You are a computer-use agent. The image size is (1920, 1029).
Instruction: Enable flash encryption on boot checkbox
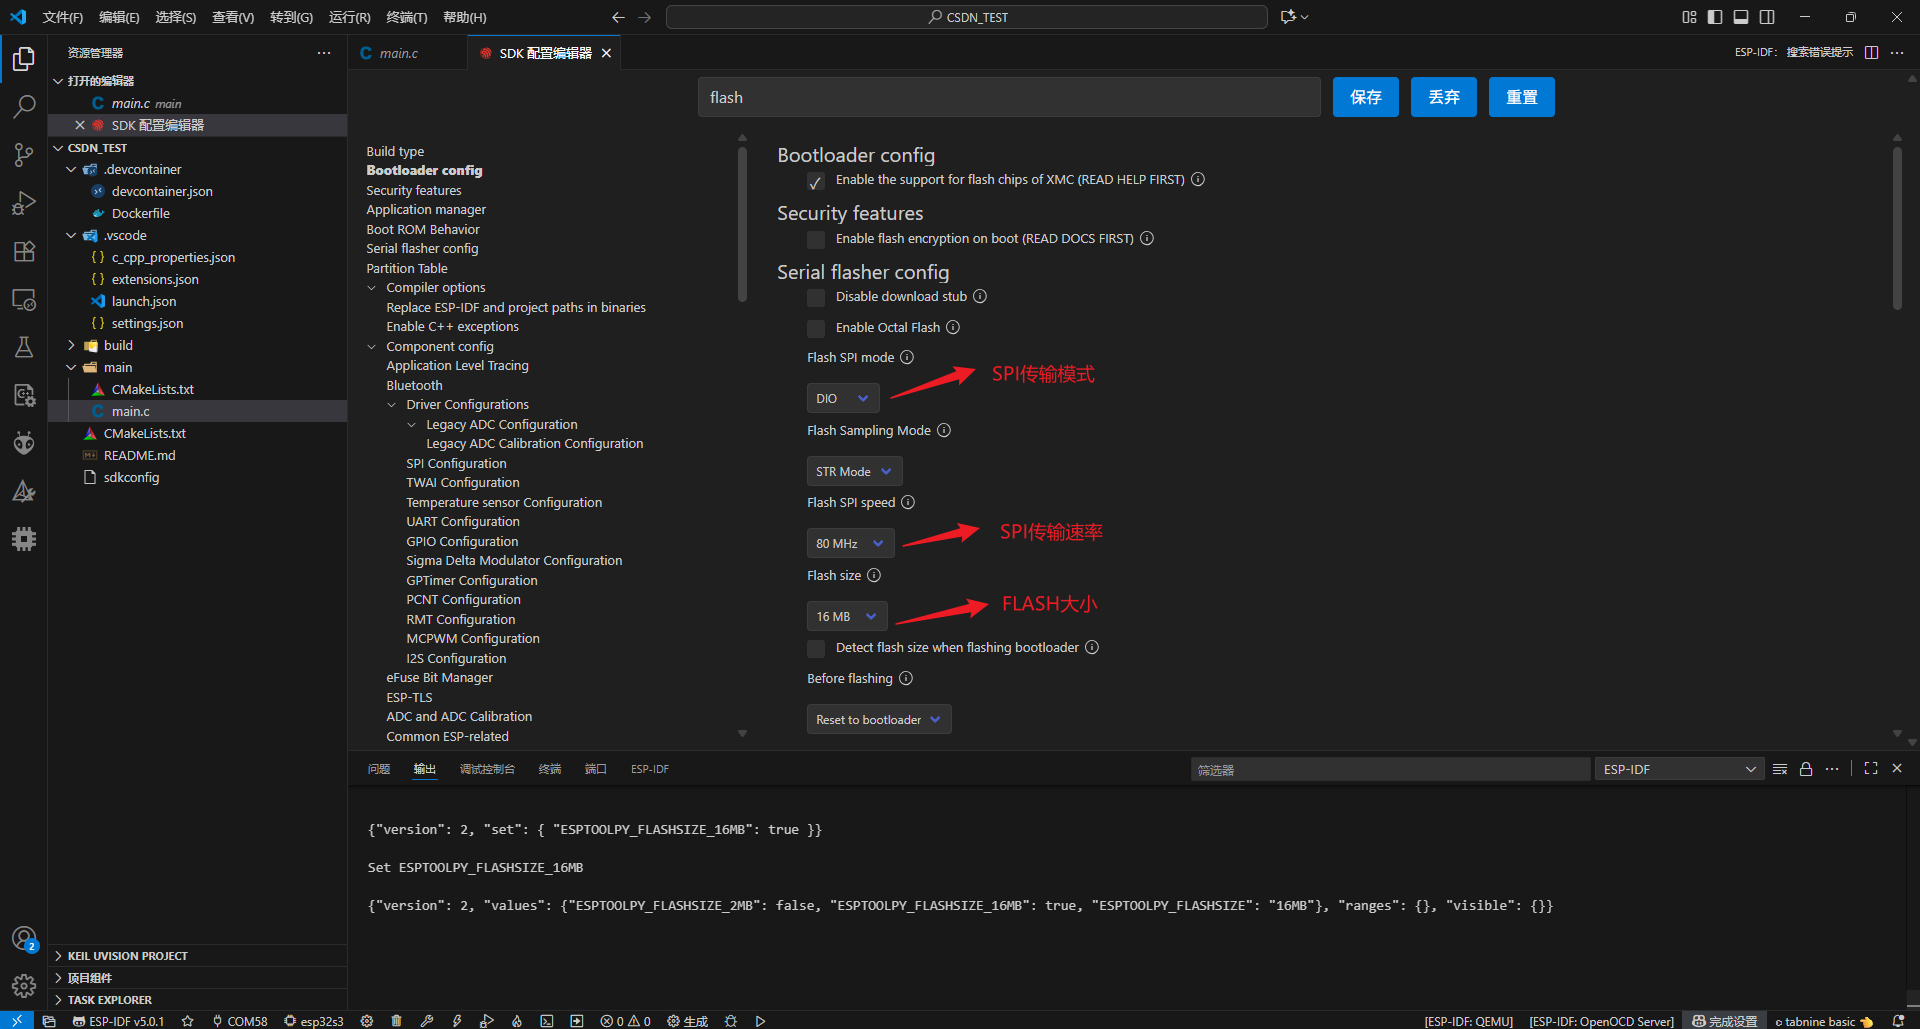point(816,240)
